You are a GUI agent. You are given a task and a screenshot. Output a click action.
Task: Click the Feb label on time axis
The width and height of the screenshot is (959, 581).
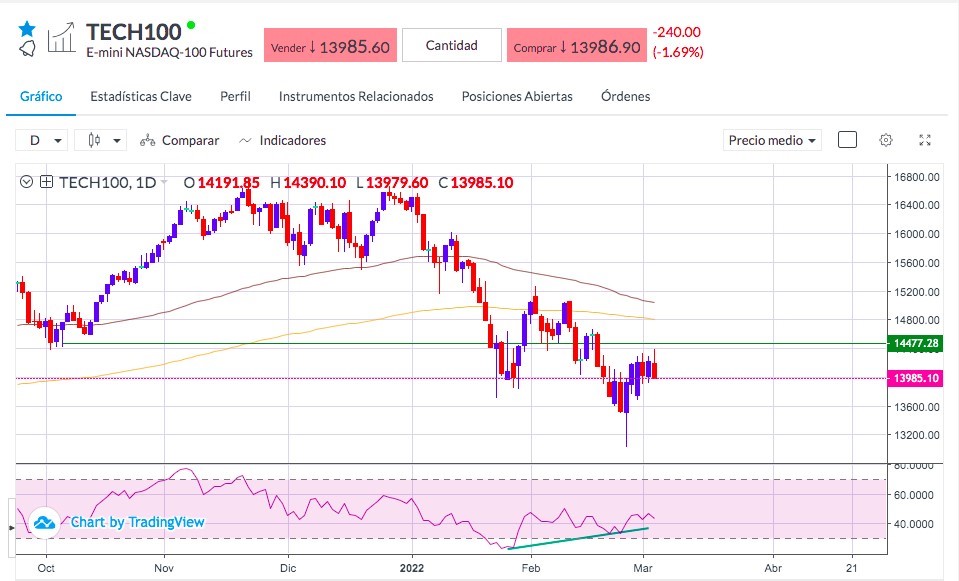coord(531,568)
